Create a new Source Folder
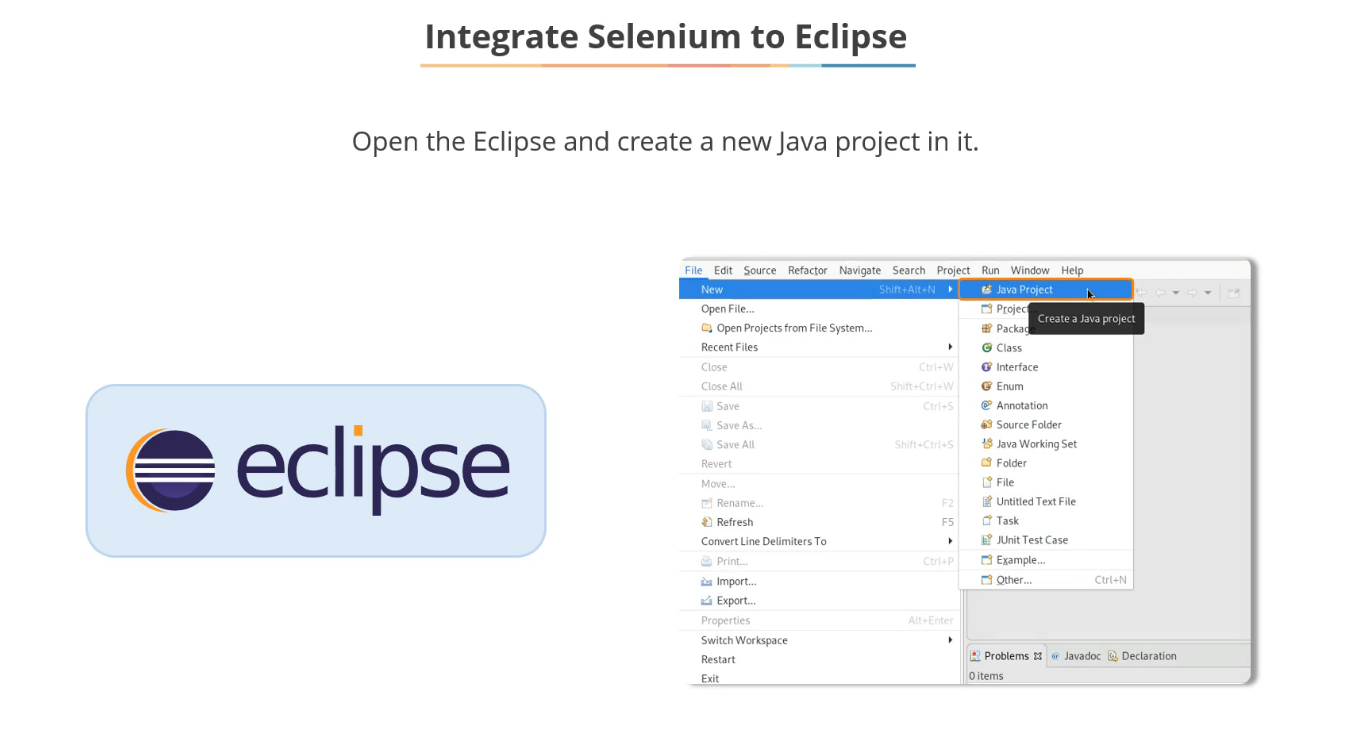Image resolution: width=1346 pixels, height=733 pixels. point(1046,424)
